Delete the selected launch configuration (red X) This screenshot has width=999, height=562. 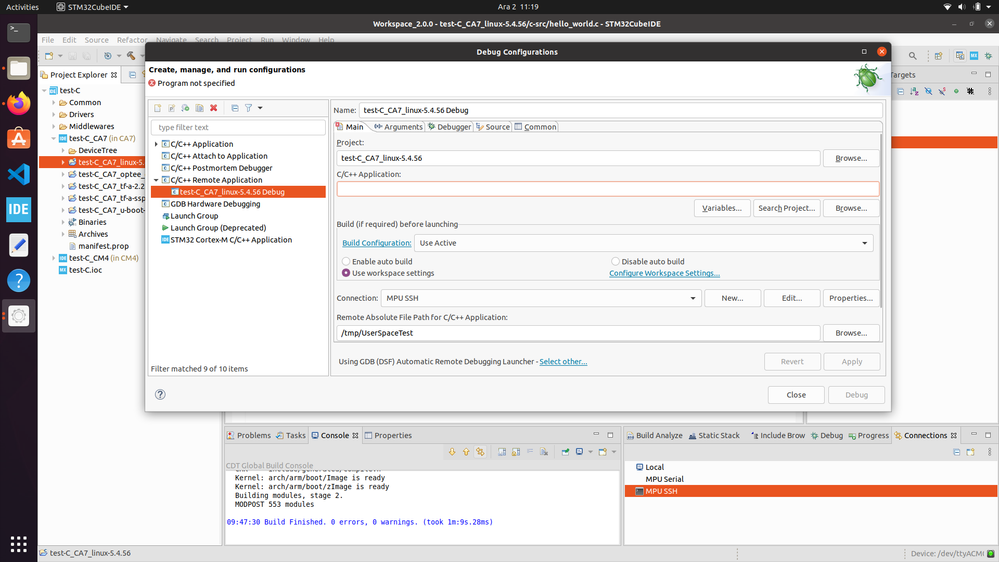[214, 108]
